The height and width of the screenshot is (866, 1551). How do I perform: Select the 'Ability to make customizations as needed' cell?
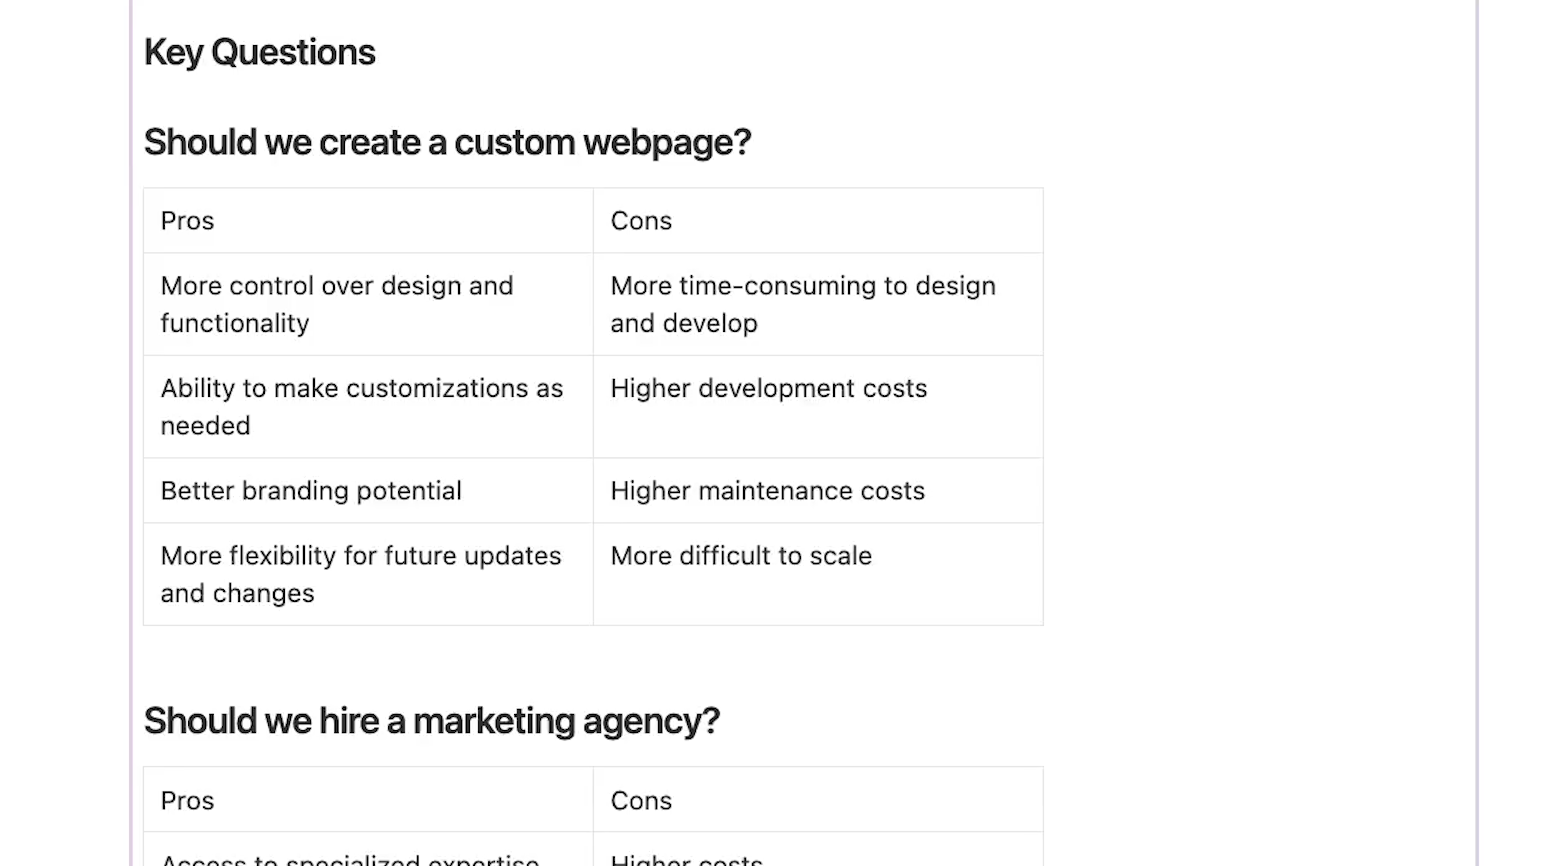pos(368,407)
